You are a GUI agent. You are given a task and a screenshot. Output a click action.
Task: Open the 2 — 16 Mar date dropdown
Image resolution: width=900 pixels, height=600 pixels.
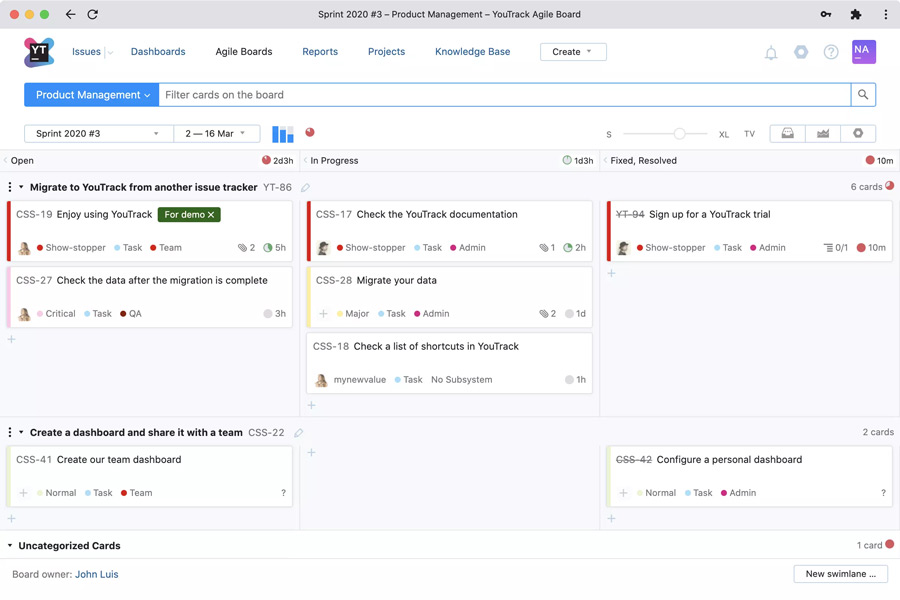point(216,134)
